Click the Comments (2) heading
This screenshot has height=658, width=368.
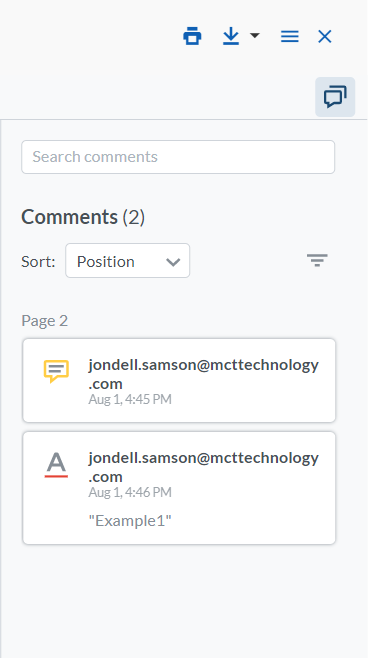[x=83, y=217]
